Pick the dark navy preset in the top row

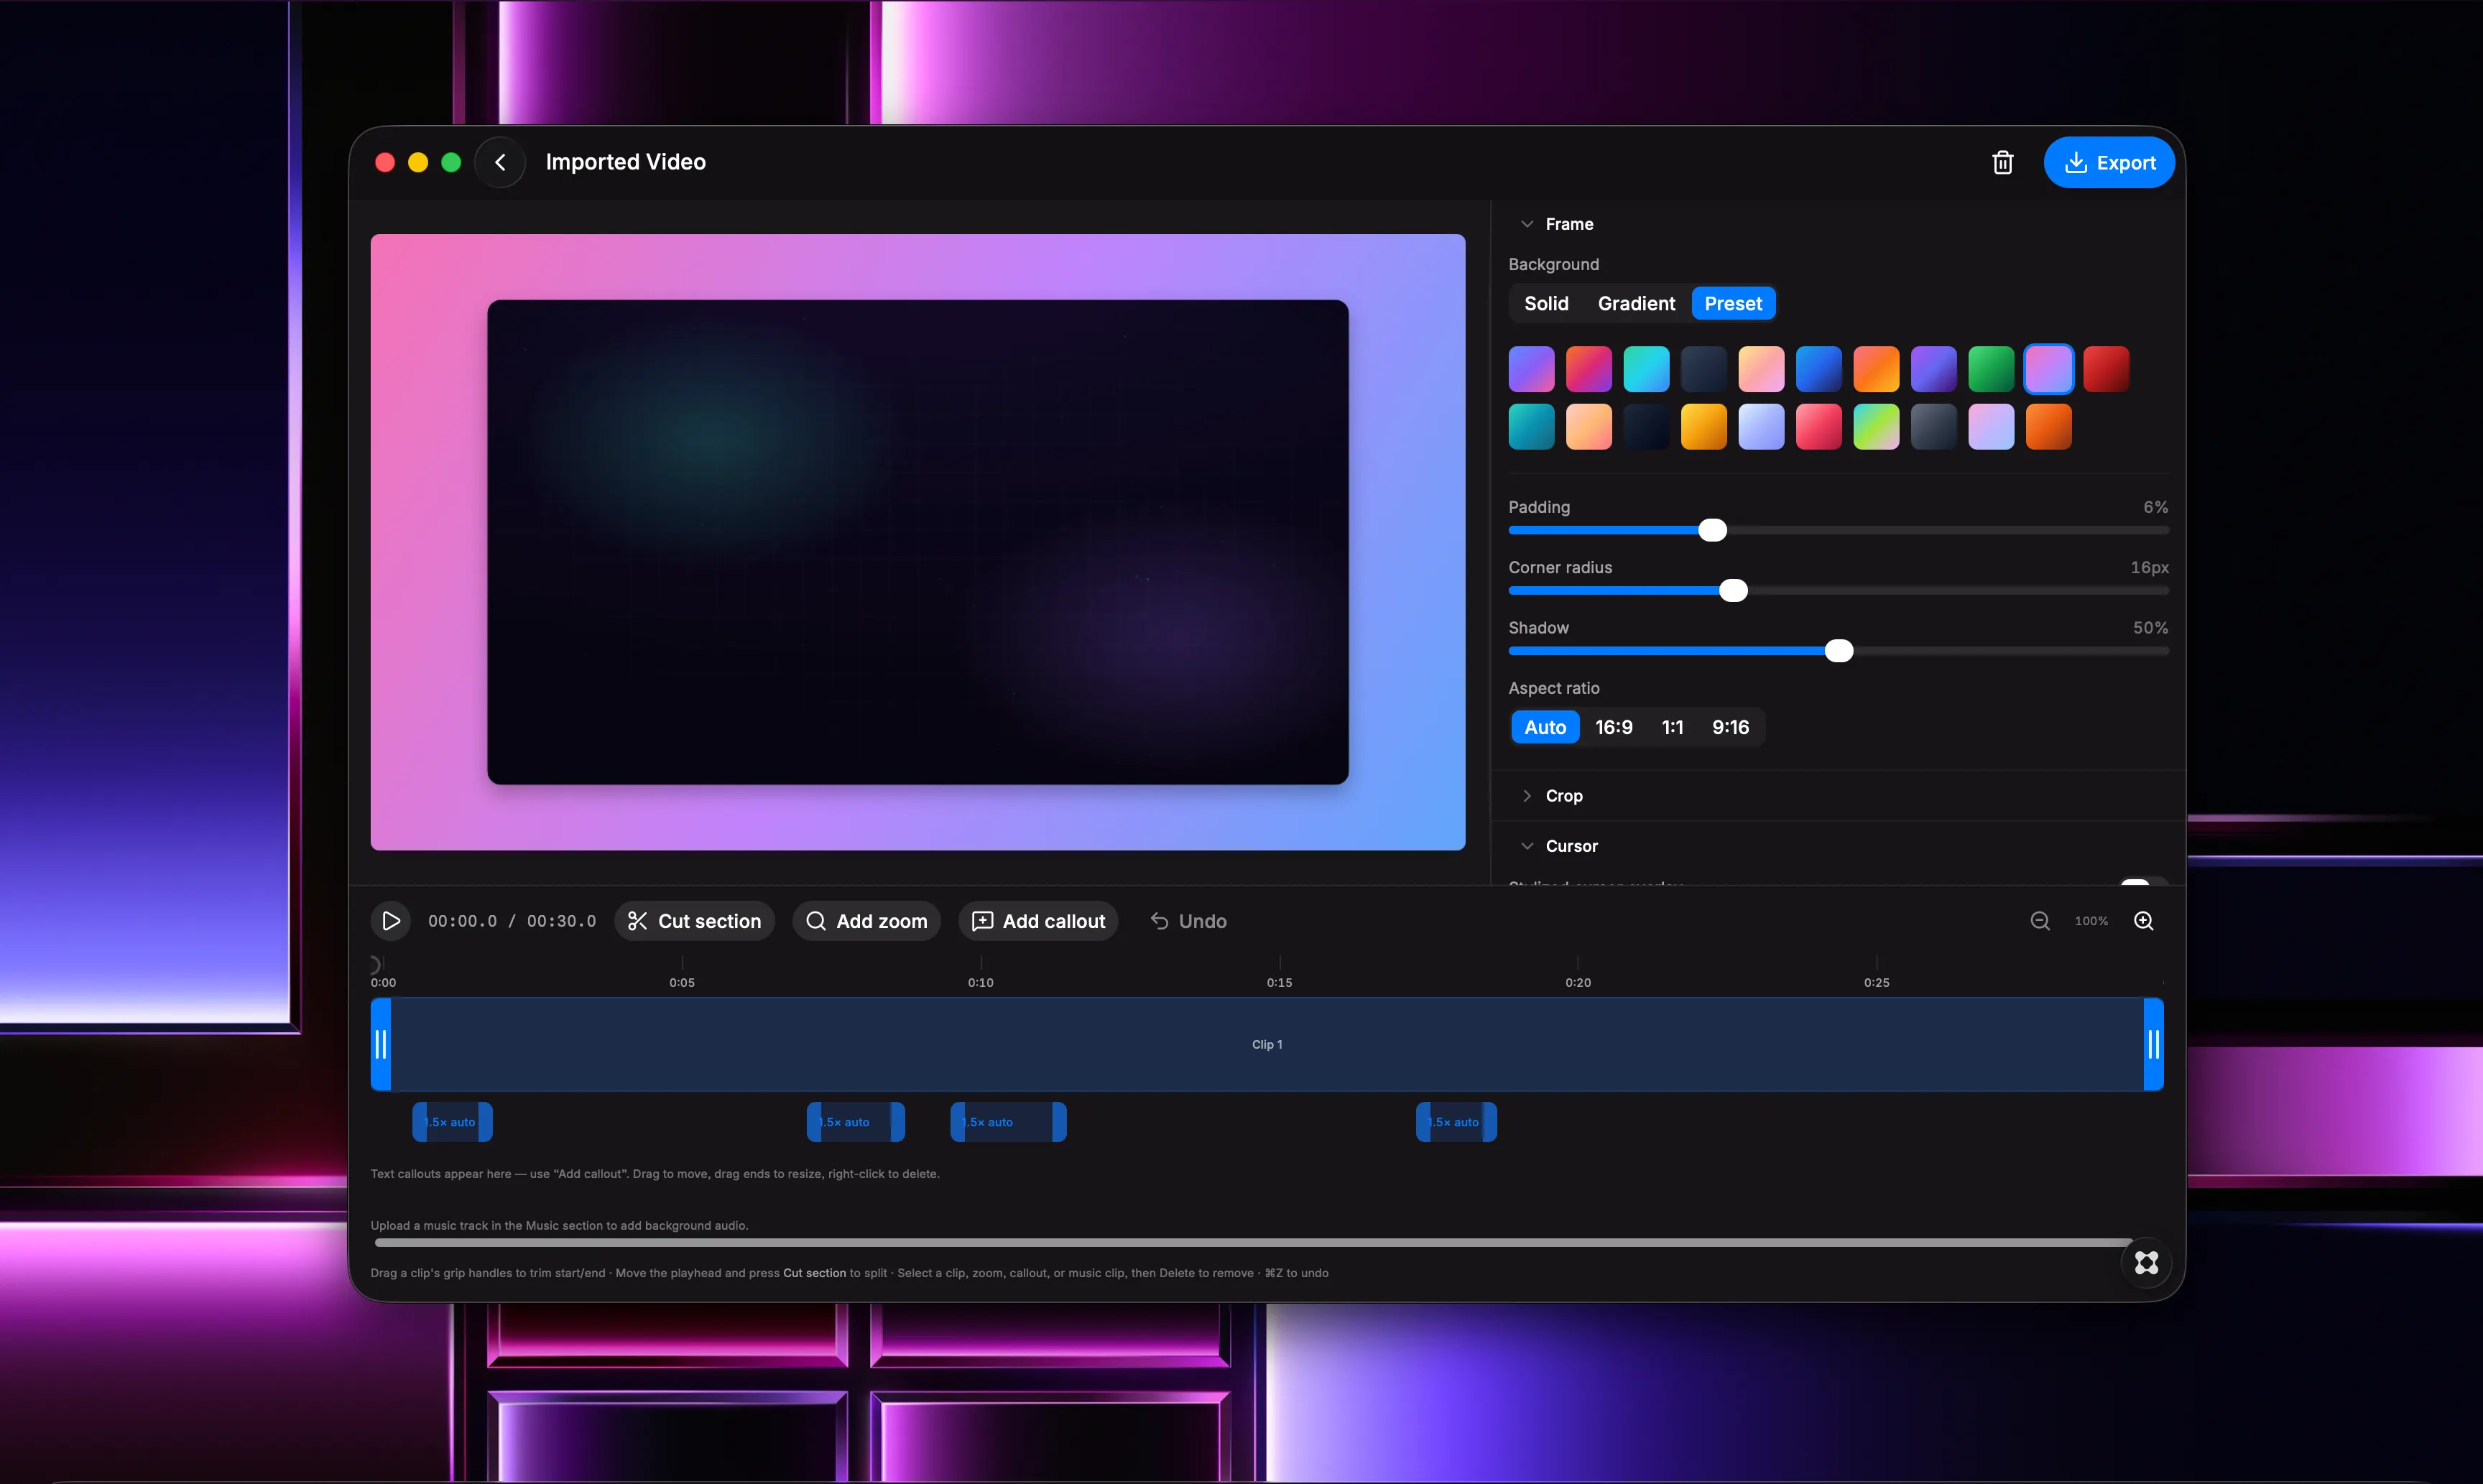tap(1704, 370)
